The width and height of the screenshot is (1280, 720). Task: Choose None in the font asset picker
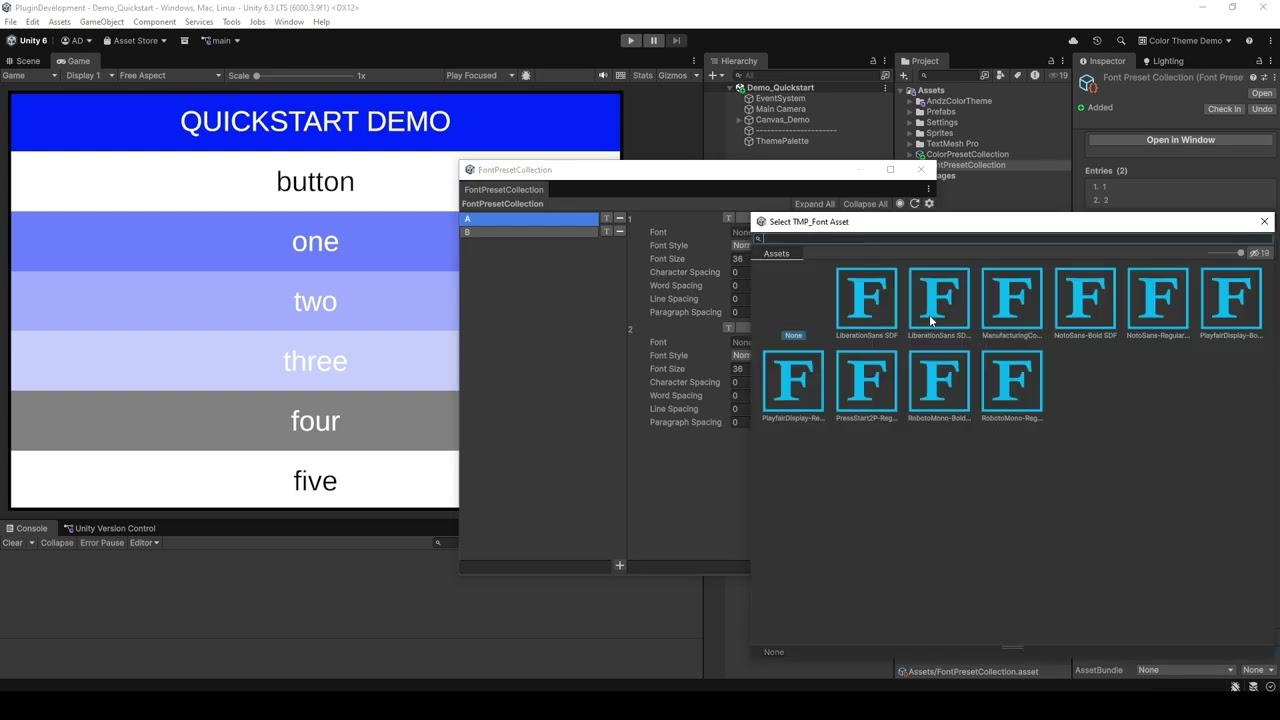click(793, 335)
